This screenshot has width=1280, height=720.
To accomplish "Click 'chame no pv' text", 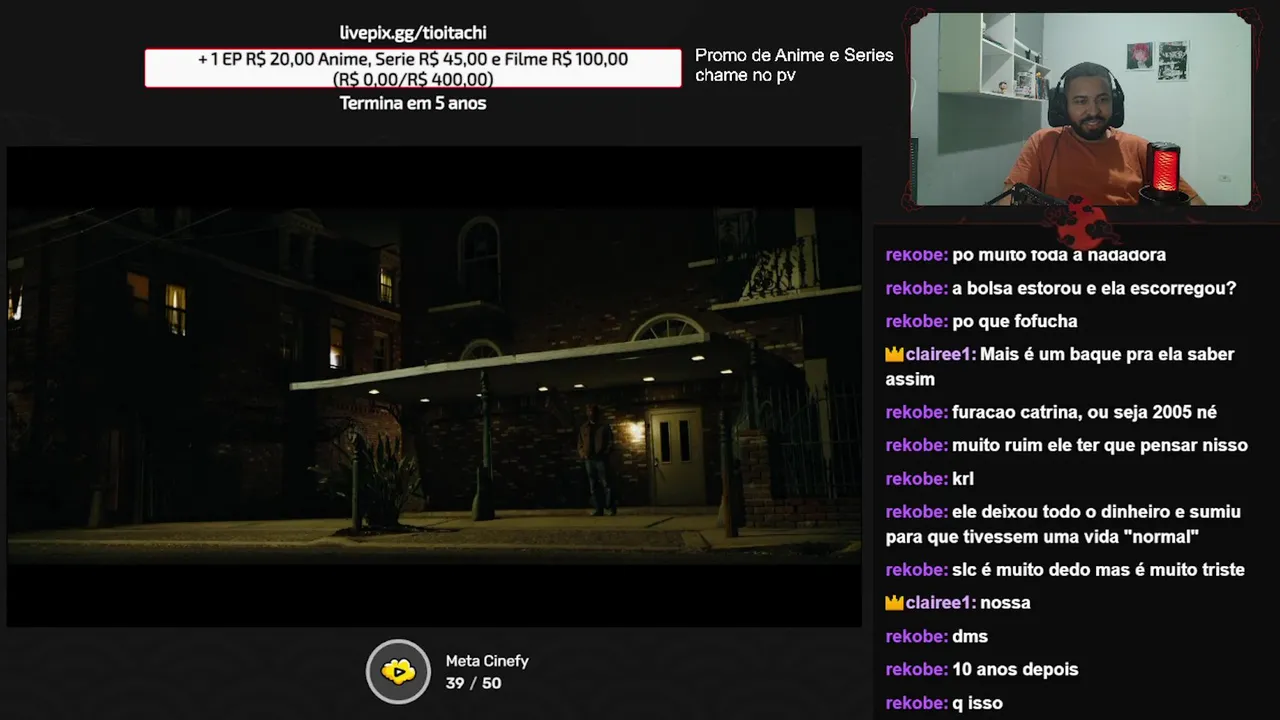I will [x=745, y=75].
